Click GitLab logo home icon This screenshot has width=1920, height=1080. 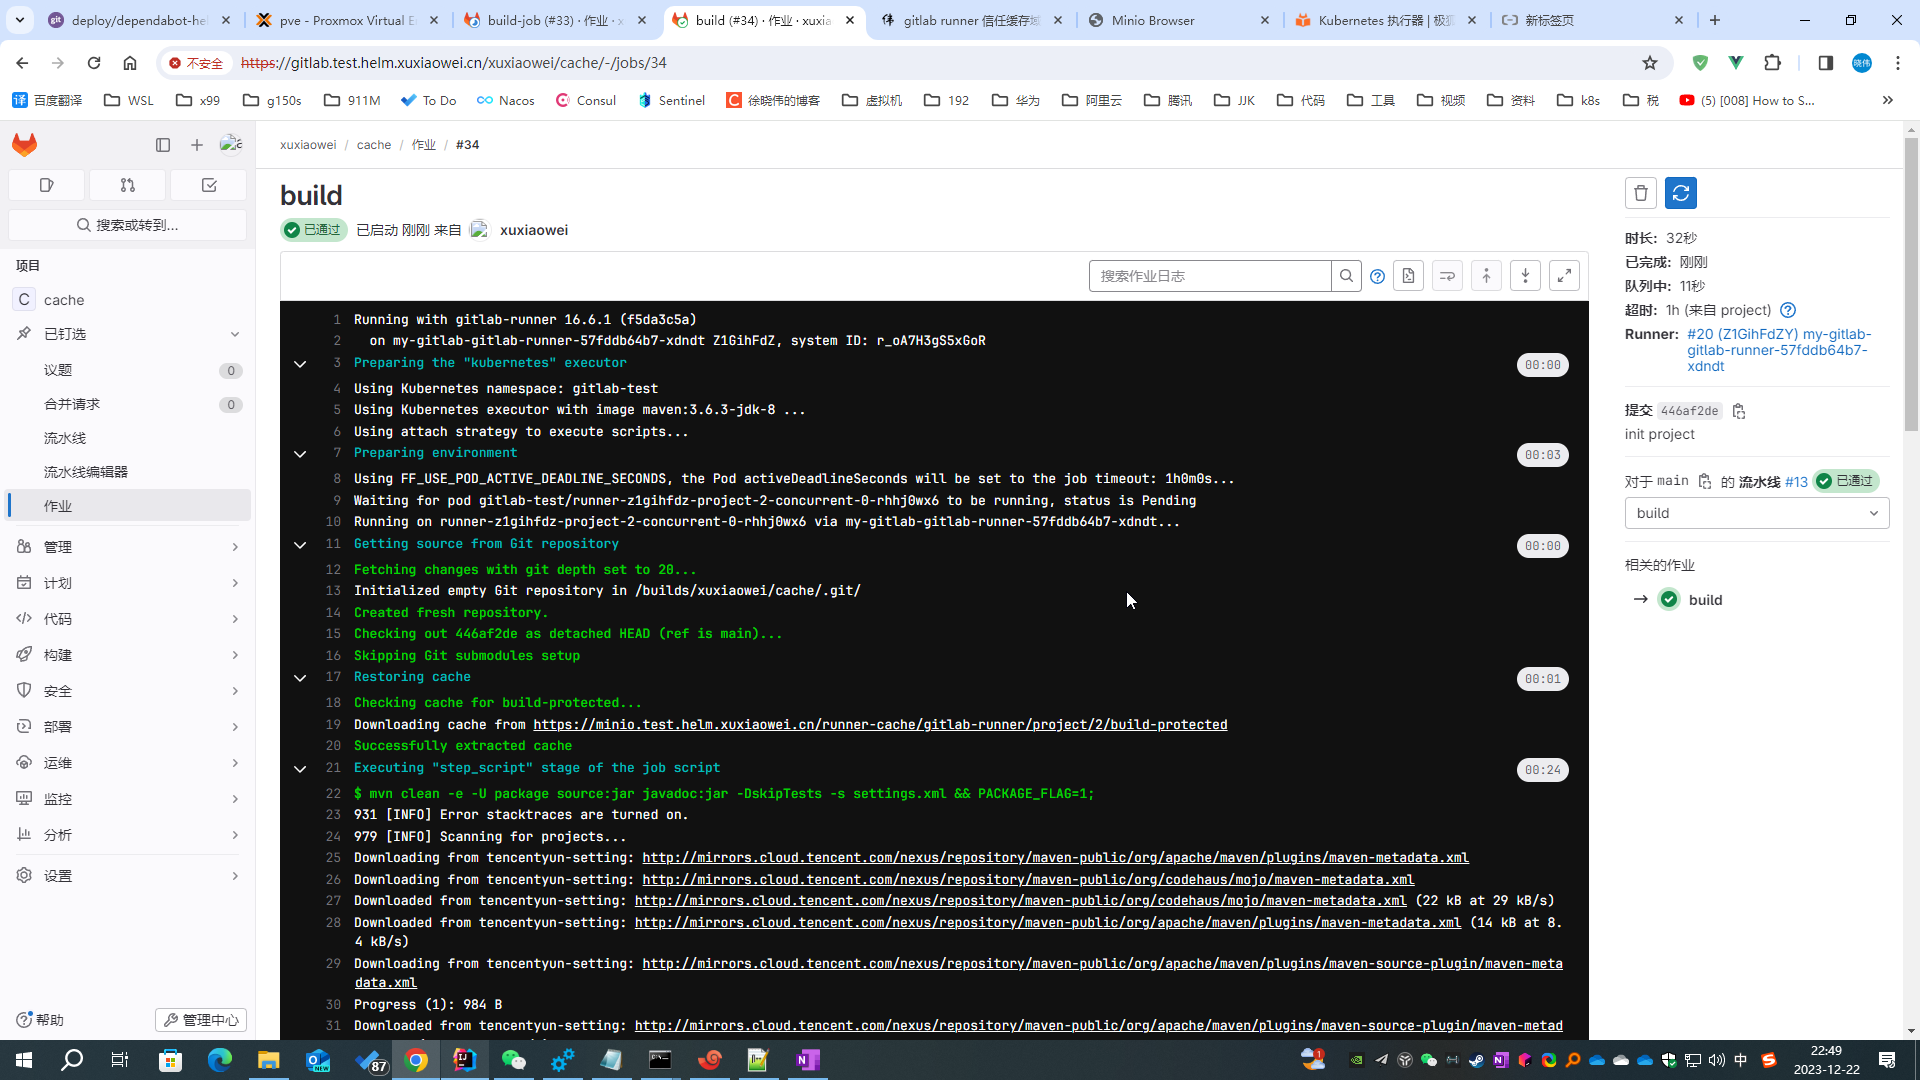25,145
